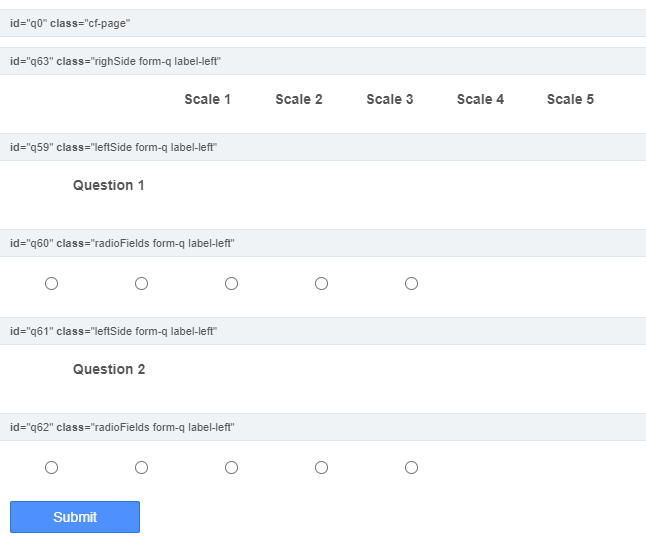Select the first radio under Question 1
646x554 pixels.
[x=51, y=283]
